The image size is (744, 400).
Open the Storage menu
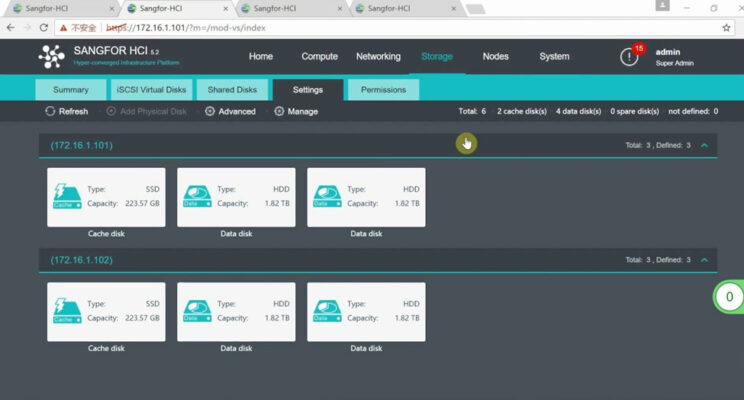[x=437, y=56]
